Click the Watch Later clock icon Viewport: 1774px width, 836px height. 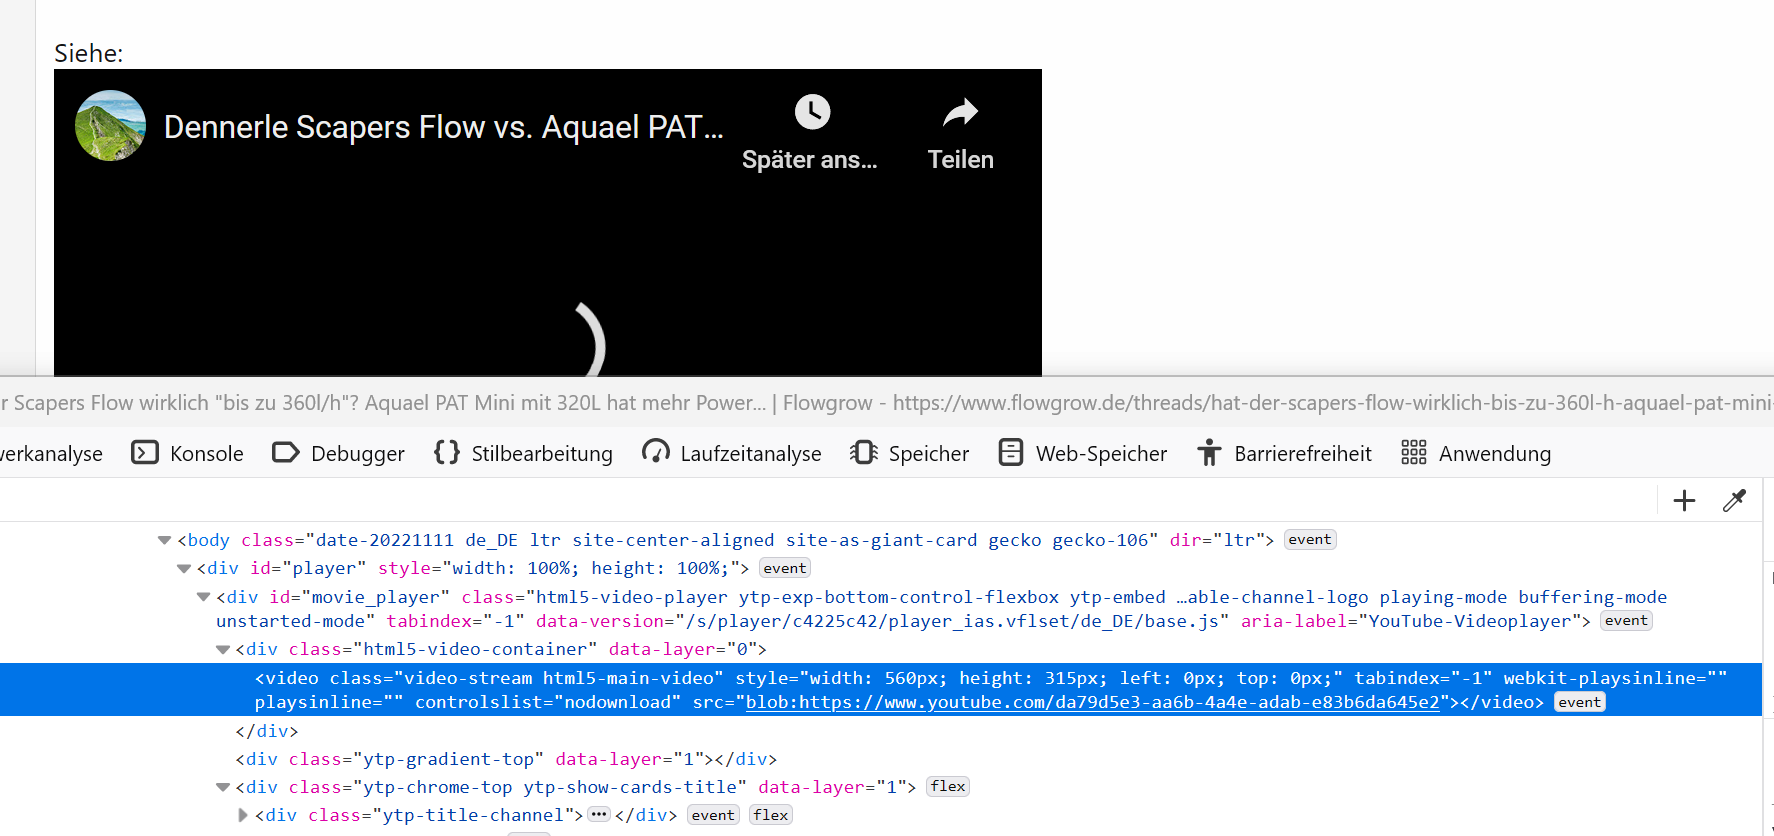(x=812, y=112)
